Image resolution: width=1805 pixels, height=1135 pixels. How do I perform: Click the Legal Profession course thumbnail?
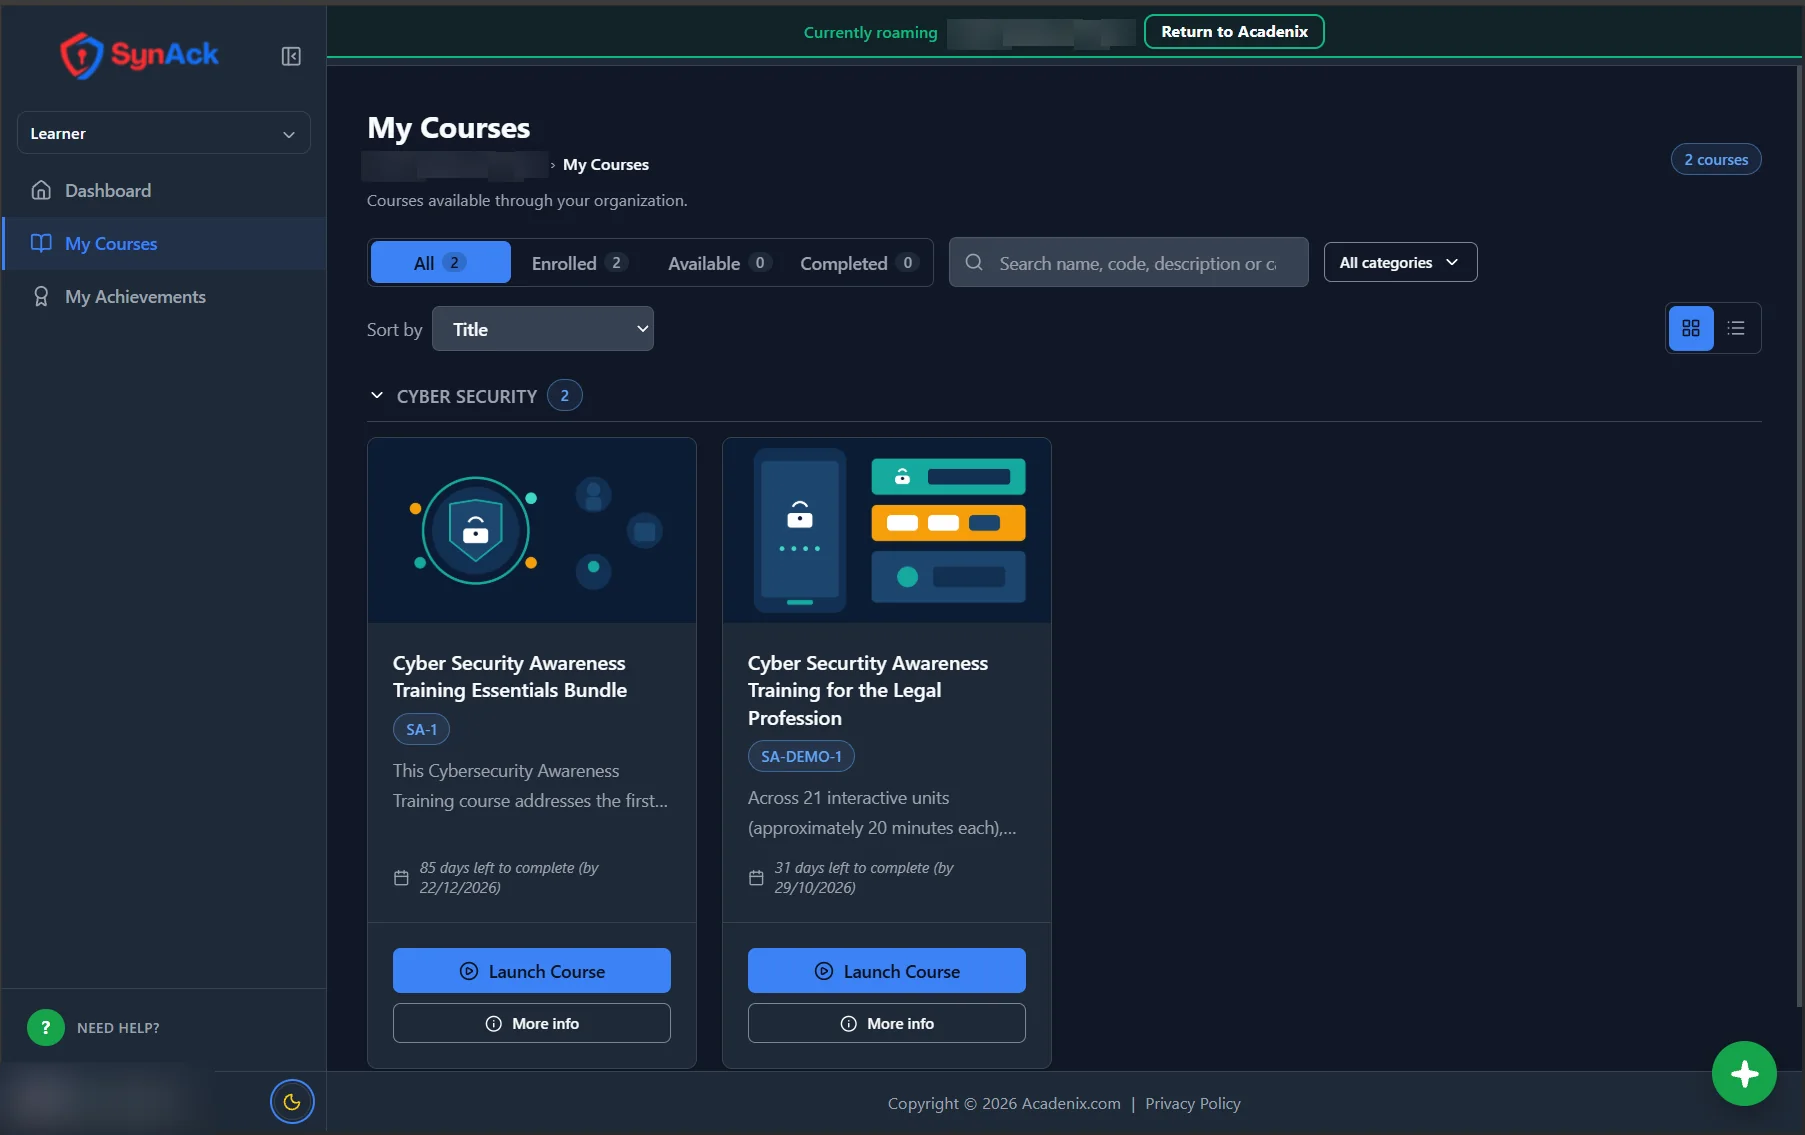pyautogui.click(x=887, y=530)
